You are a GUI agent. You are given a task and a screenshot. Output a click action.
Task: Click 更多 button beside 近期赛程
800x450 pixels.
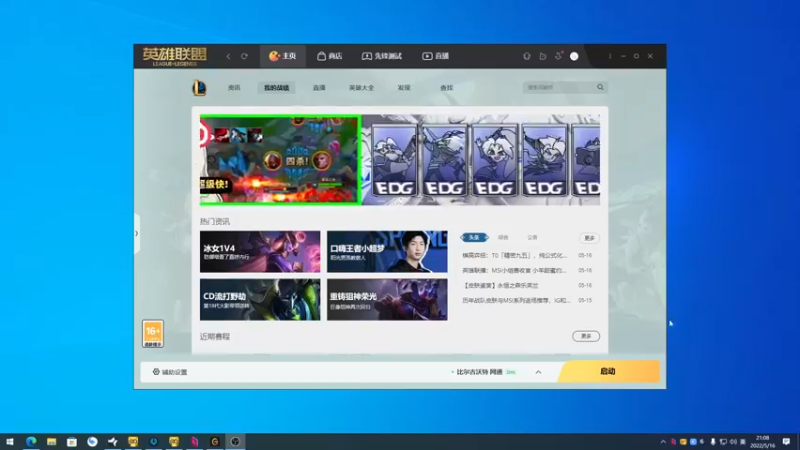[586, 336]
